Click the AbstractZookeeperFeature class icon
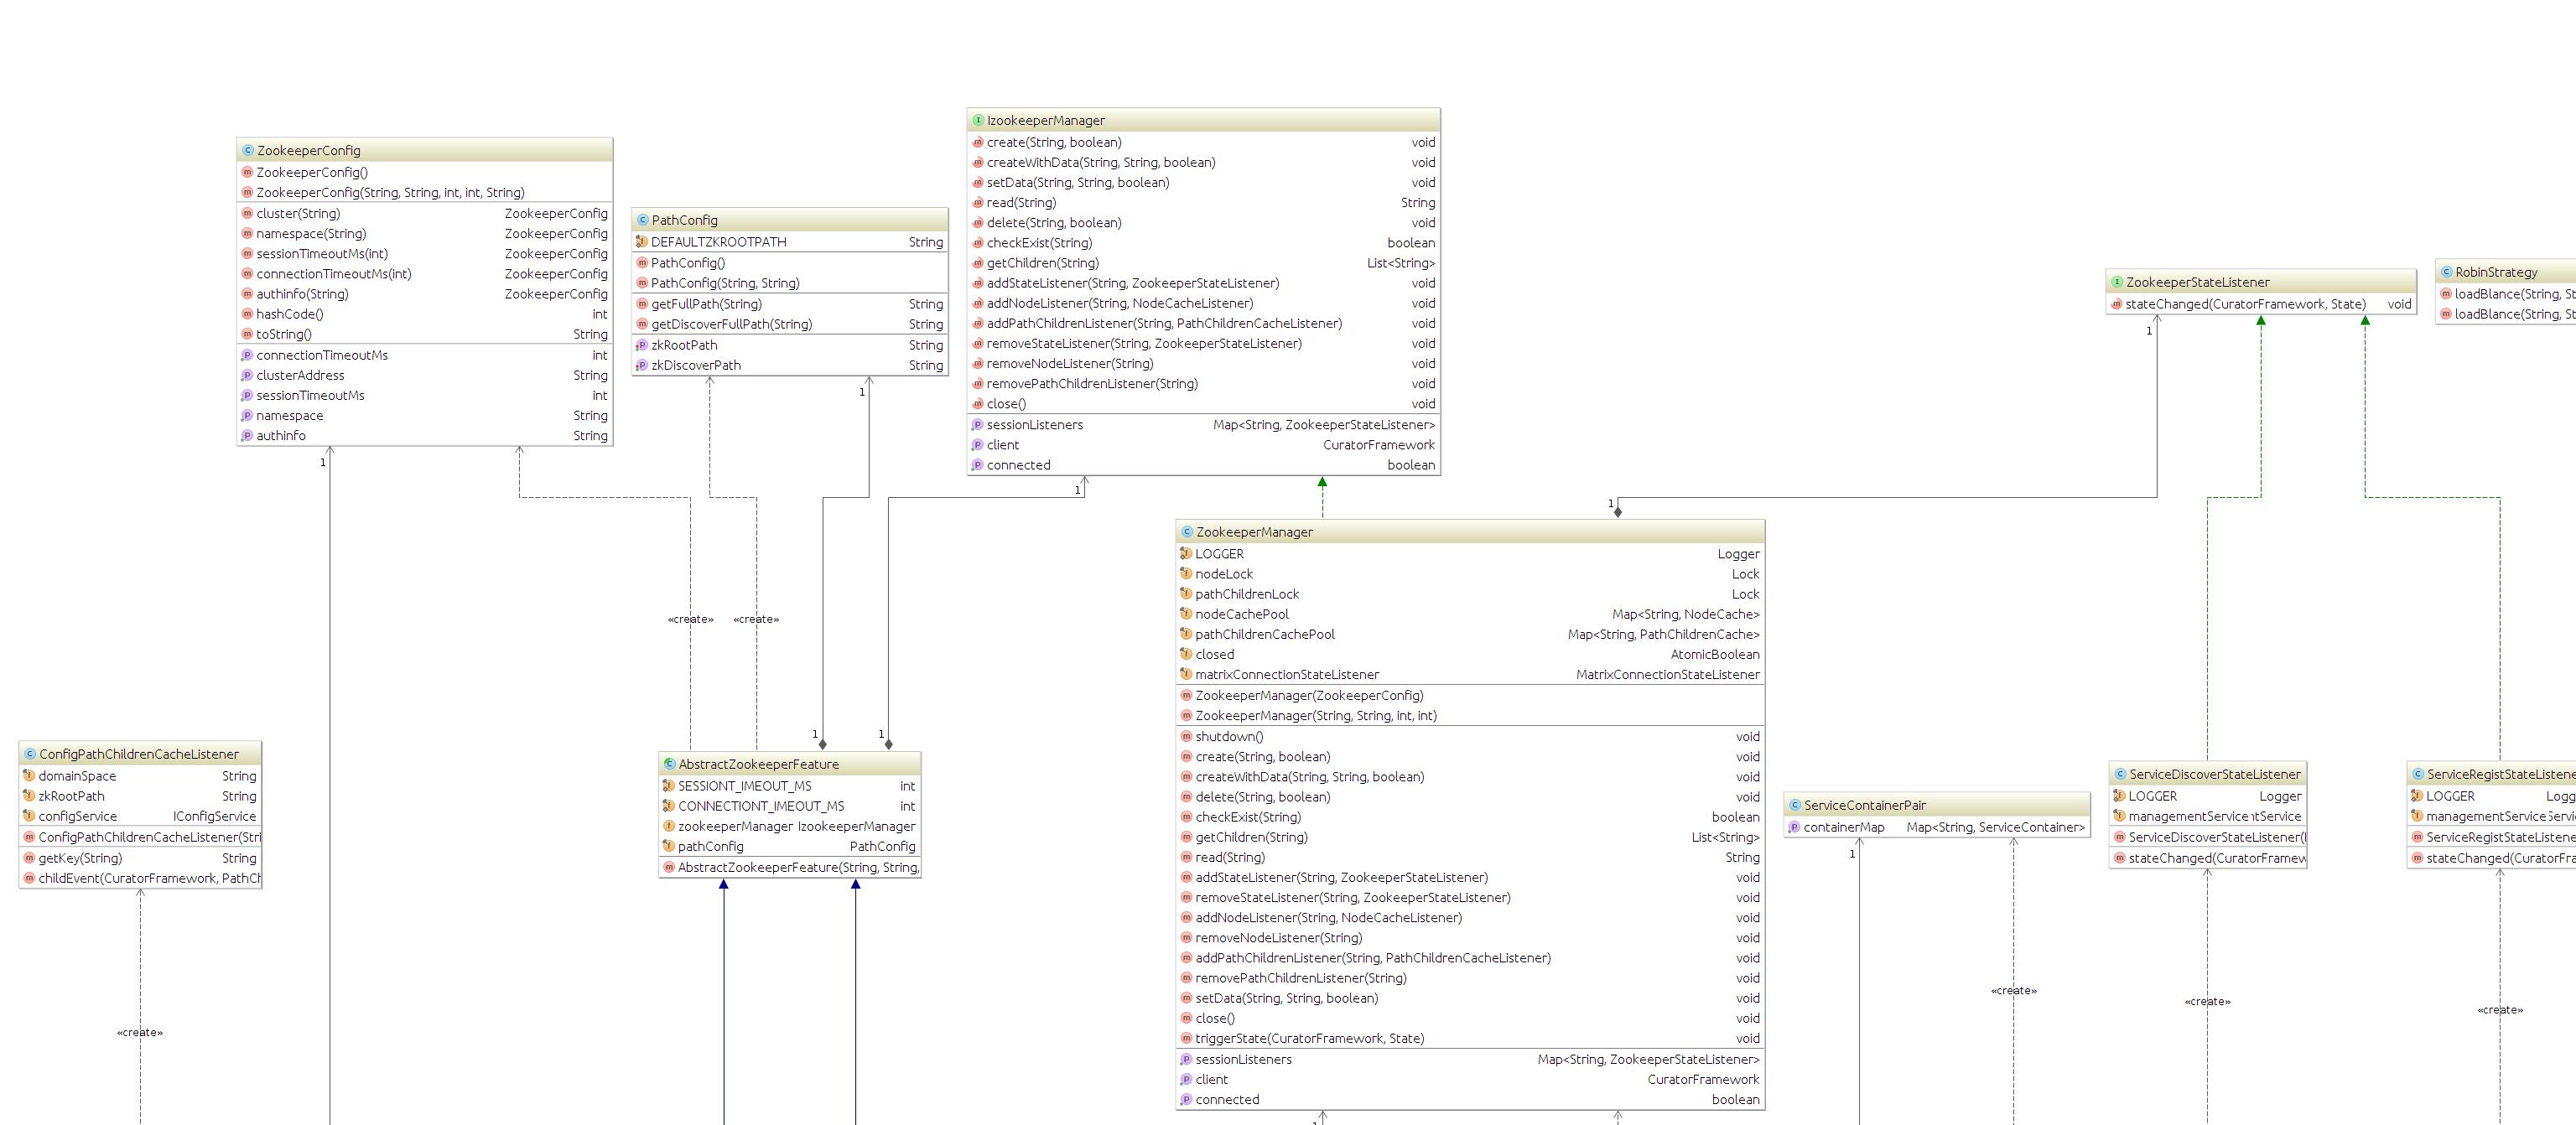 point(669,765)
